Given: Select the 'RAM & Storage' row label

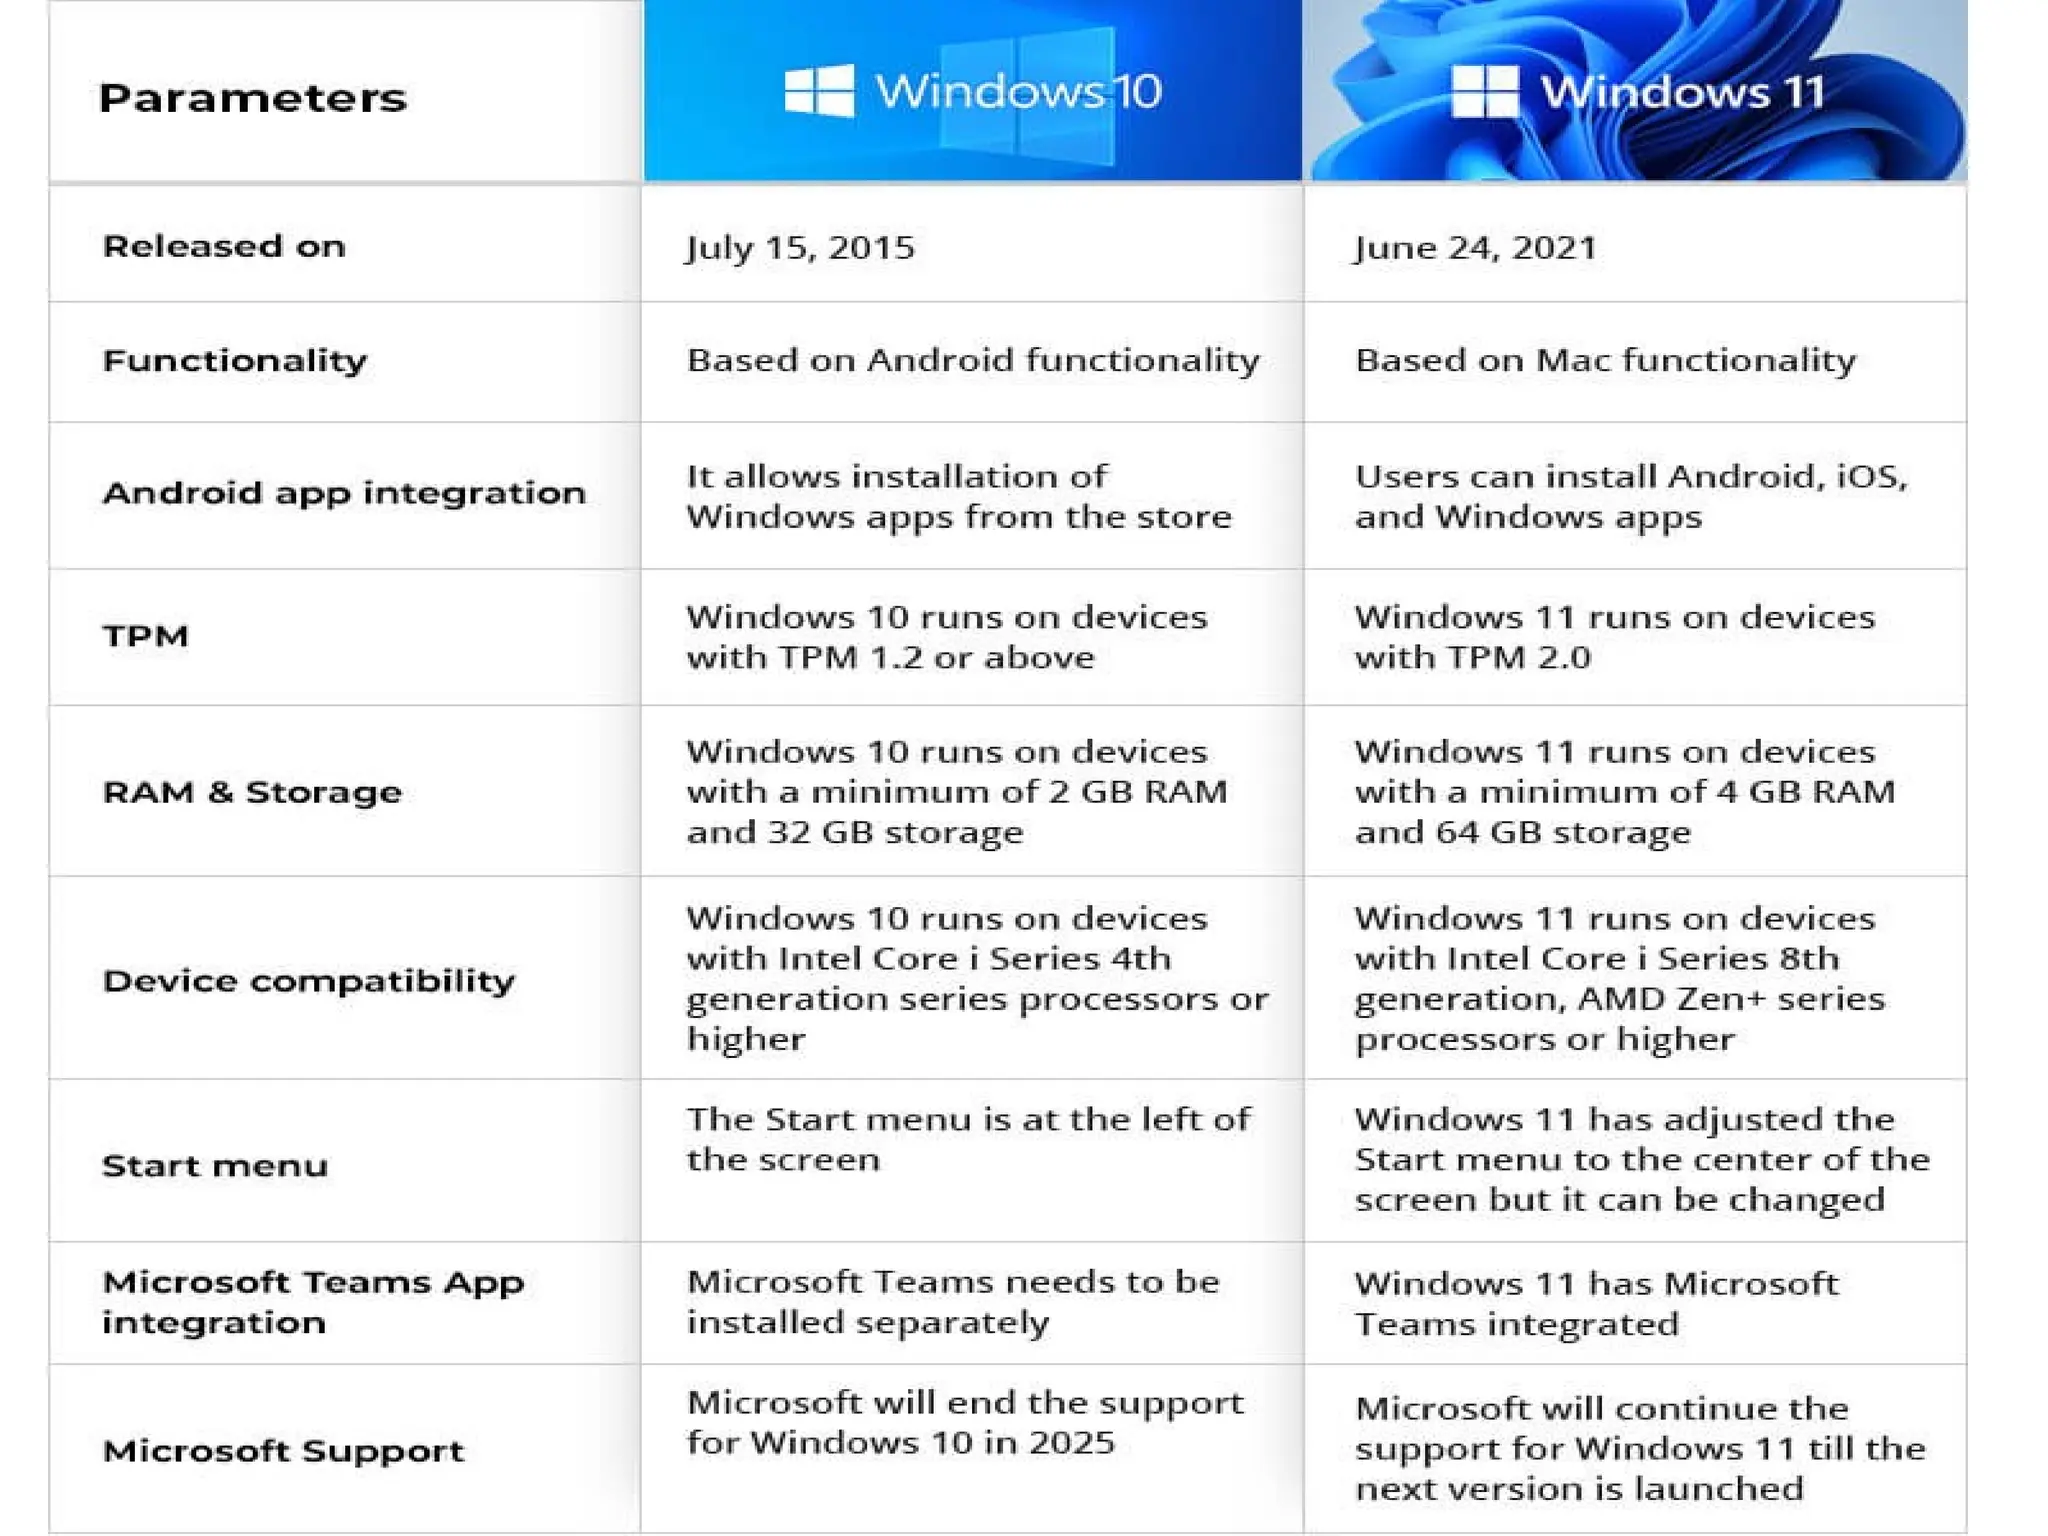Looking at the screenshot, I should (x=252, y=792).
